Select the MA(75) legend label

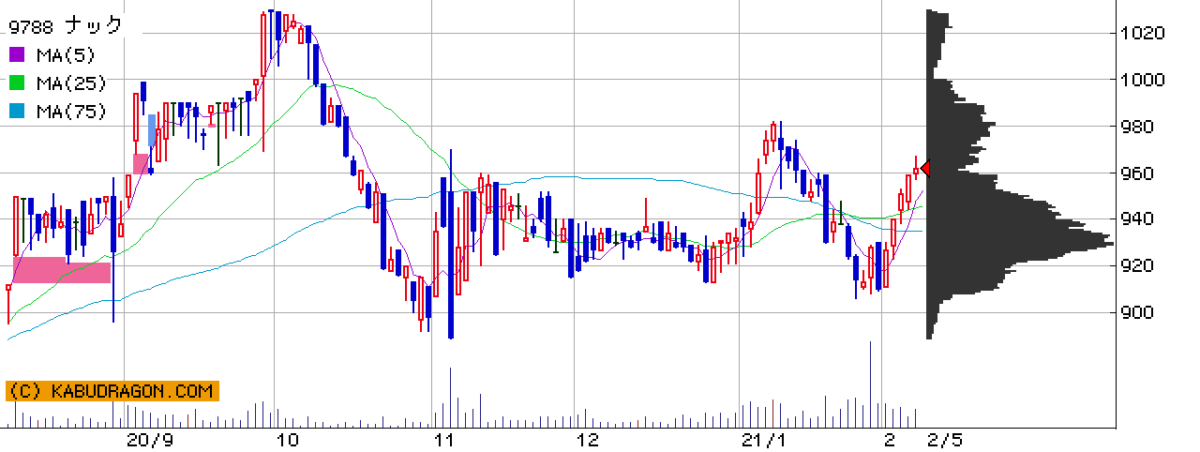click(71, 112)
